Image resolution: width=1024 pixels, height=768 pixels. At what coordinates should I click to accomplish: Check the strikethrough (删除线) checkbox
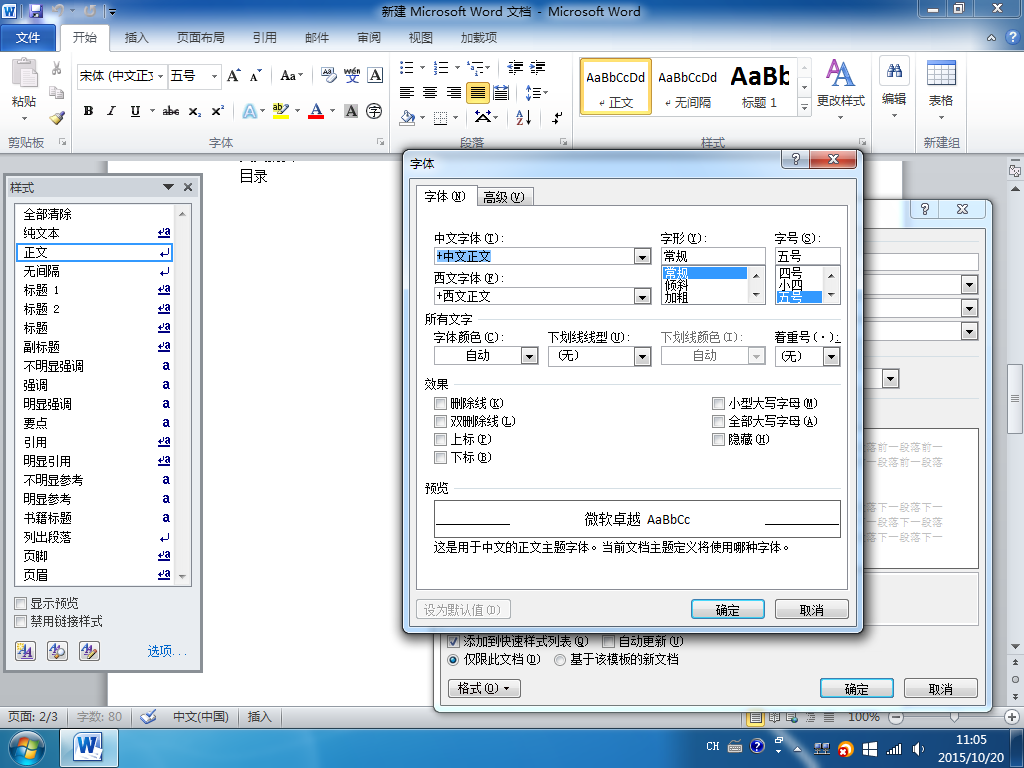tap(441, 404)
